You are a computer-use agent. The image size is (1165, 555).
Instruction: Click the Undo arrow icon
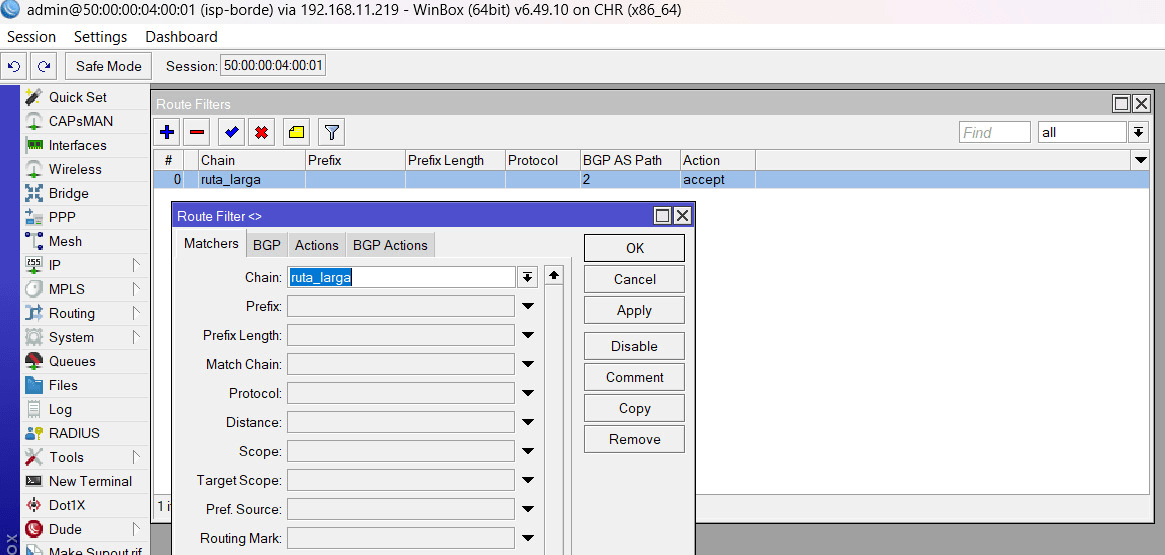point(13,66)
